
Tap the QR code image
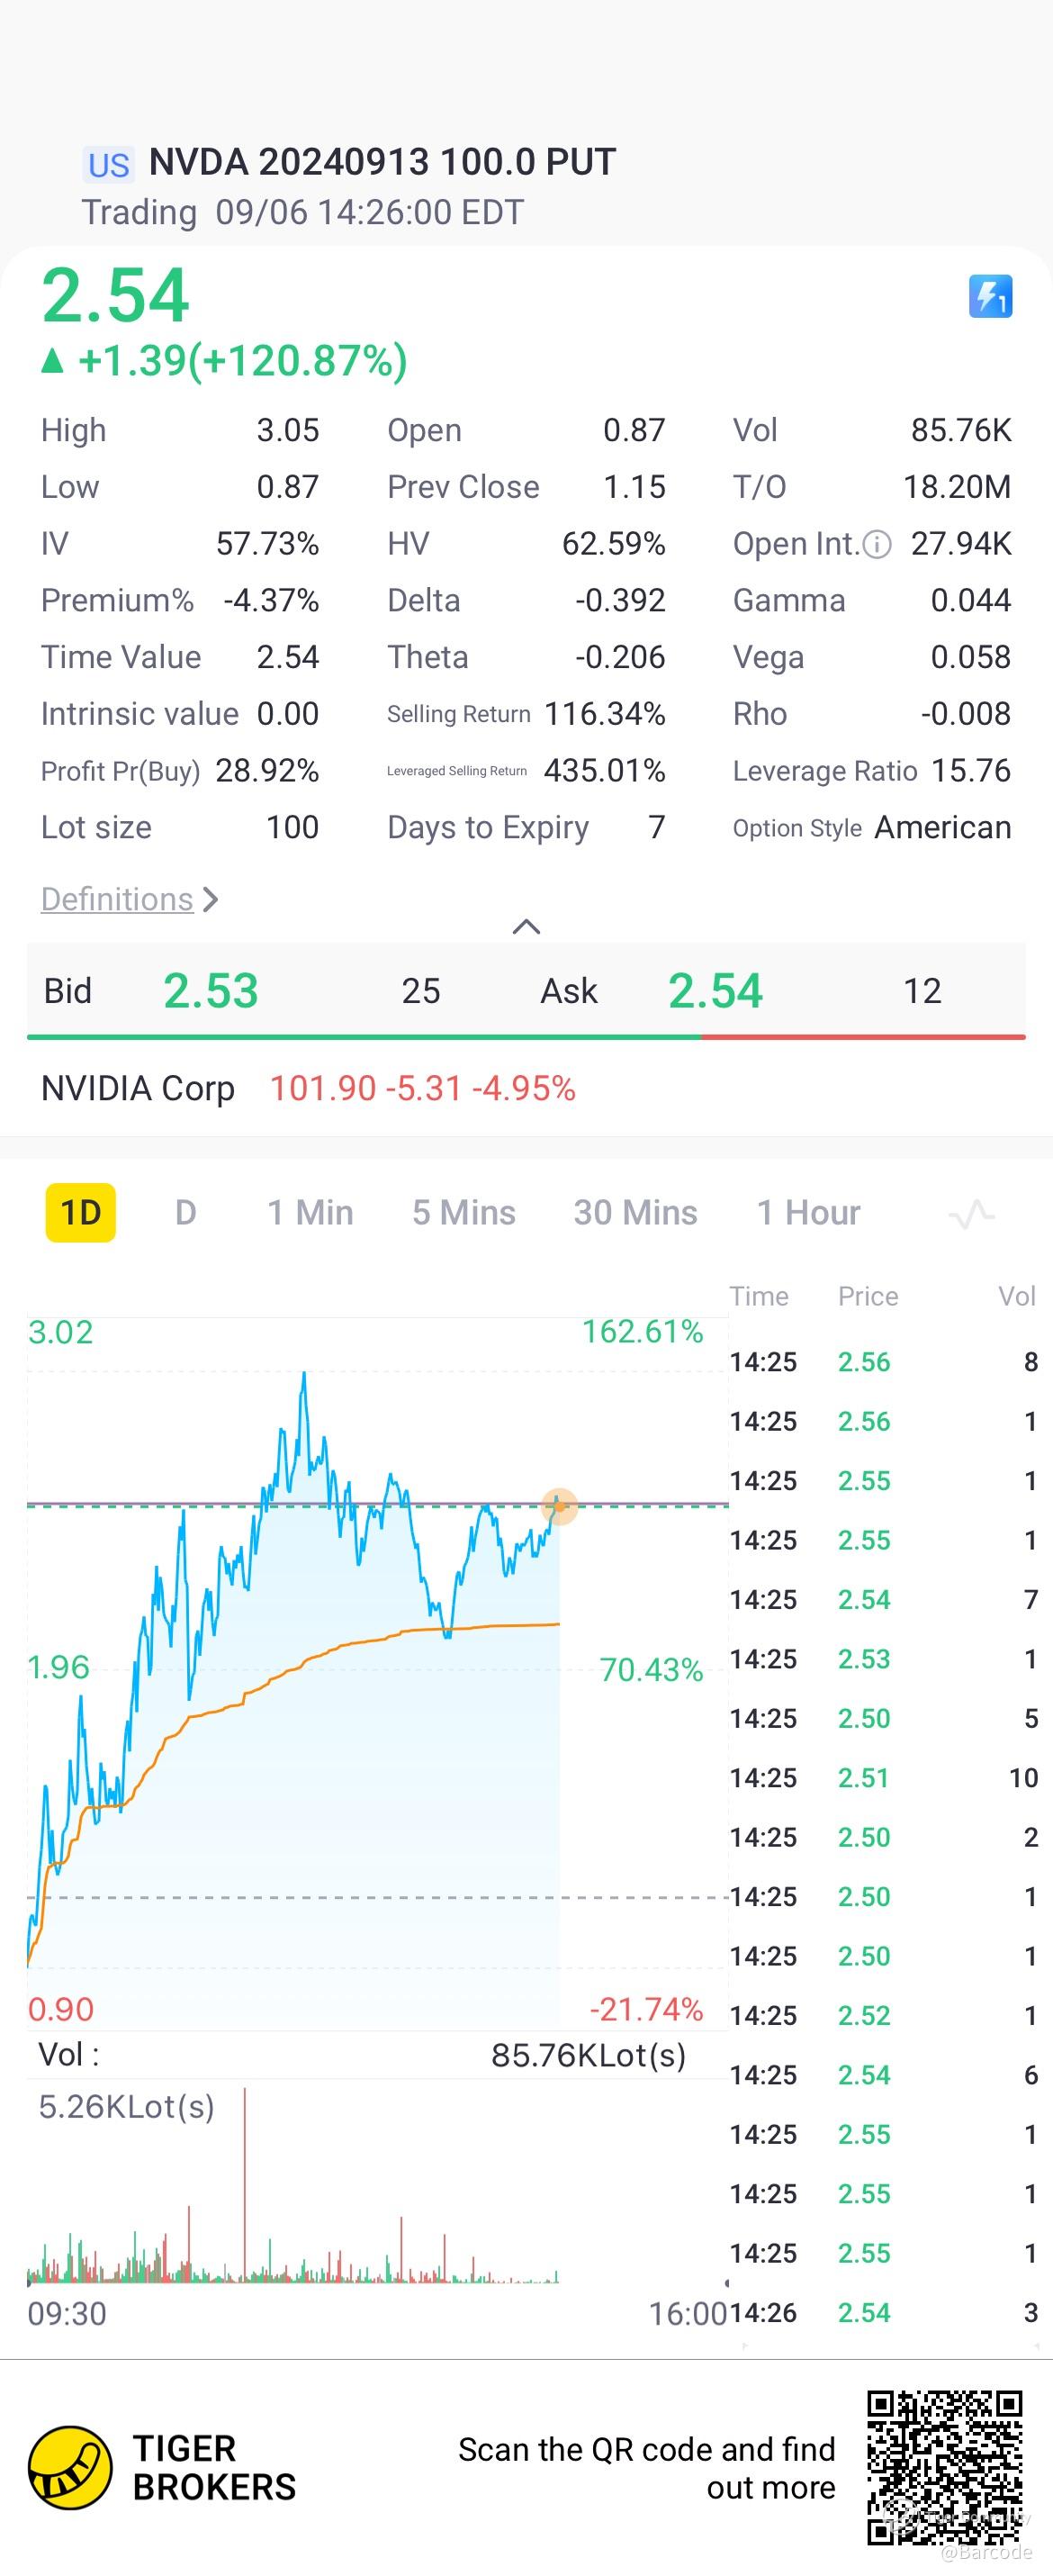pos(944,2466)
